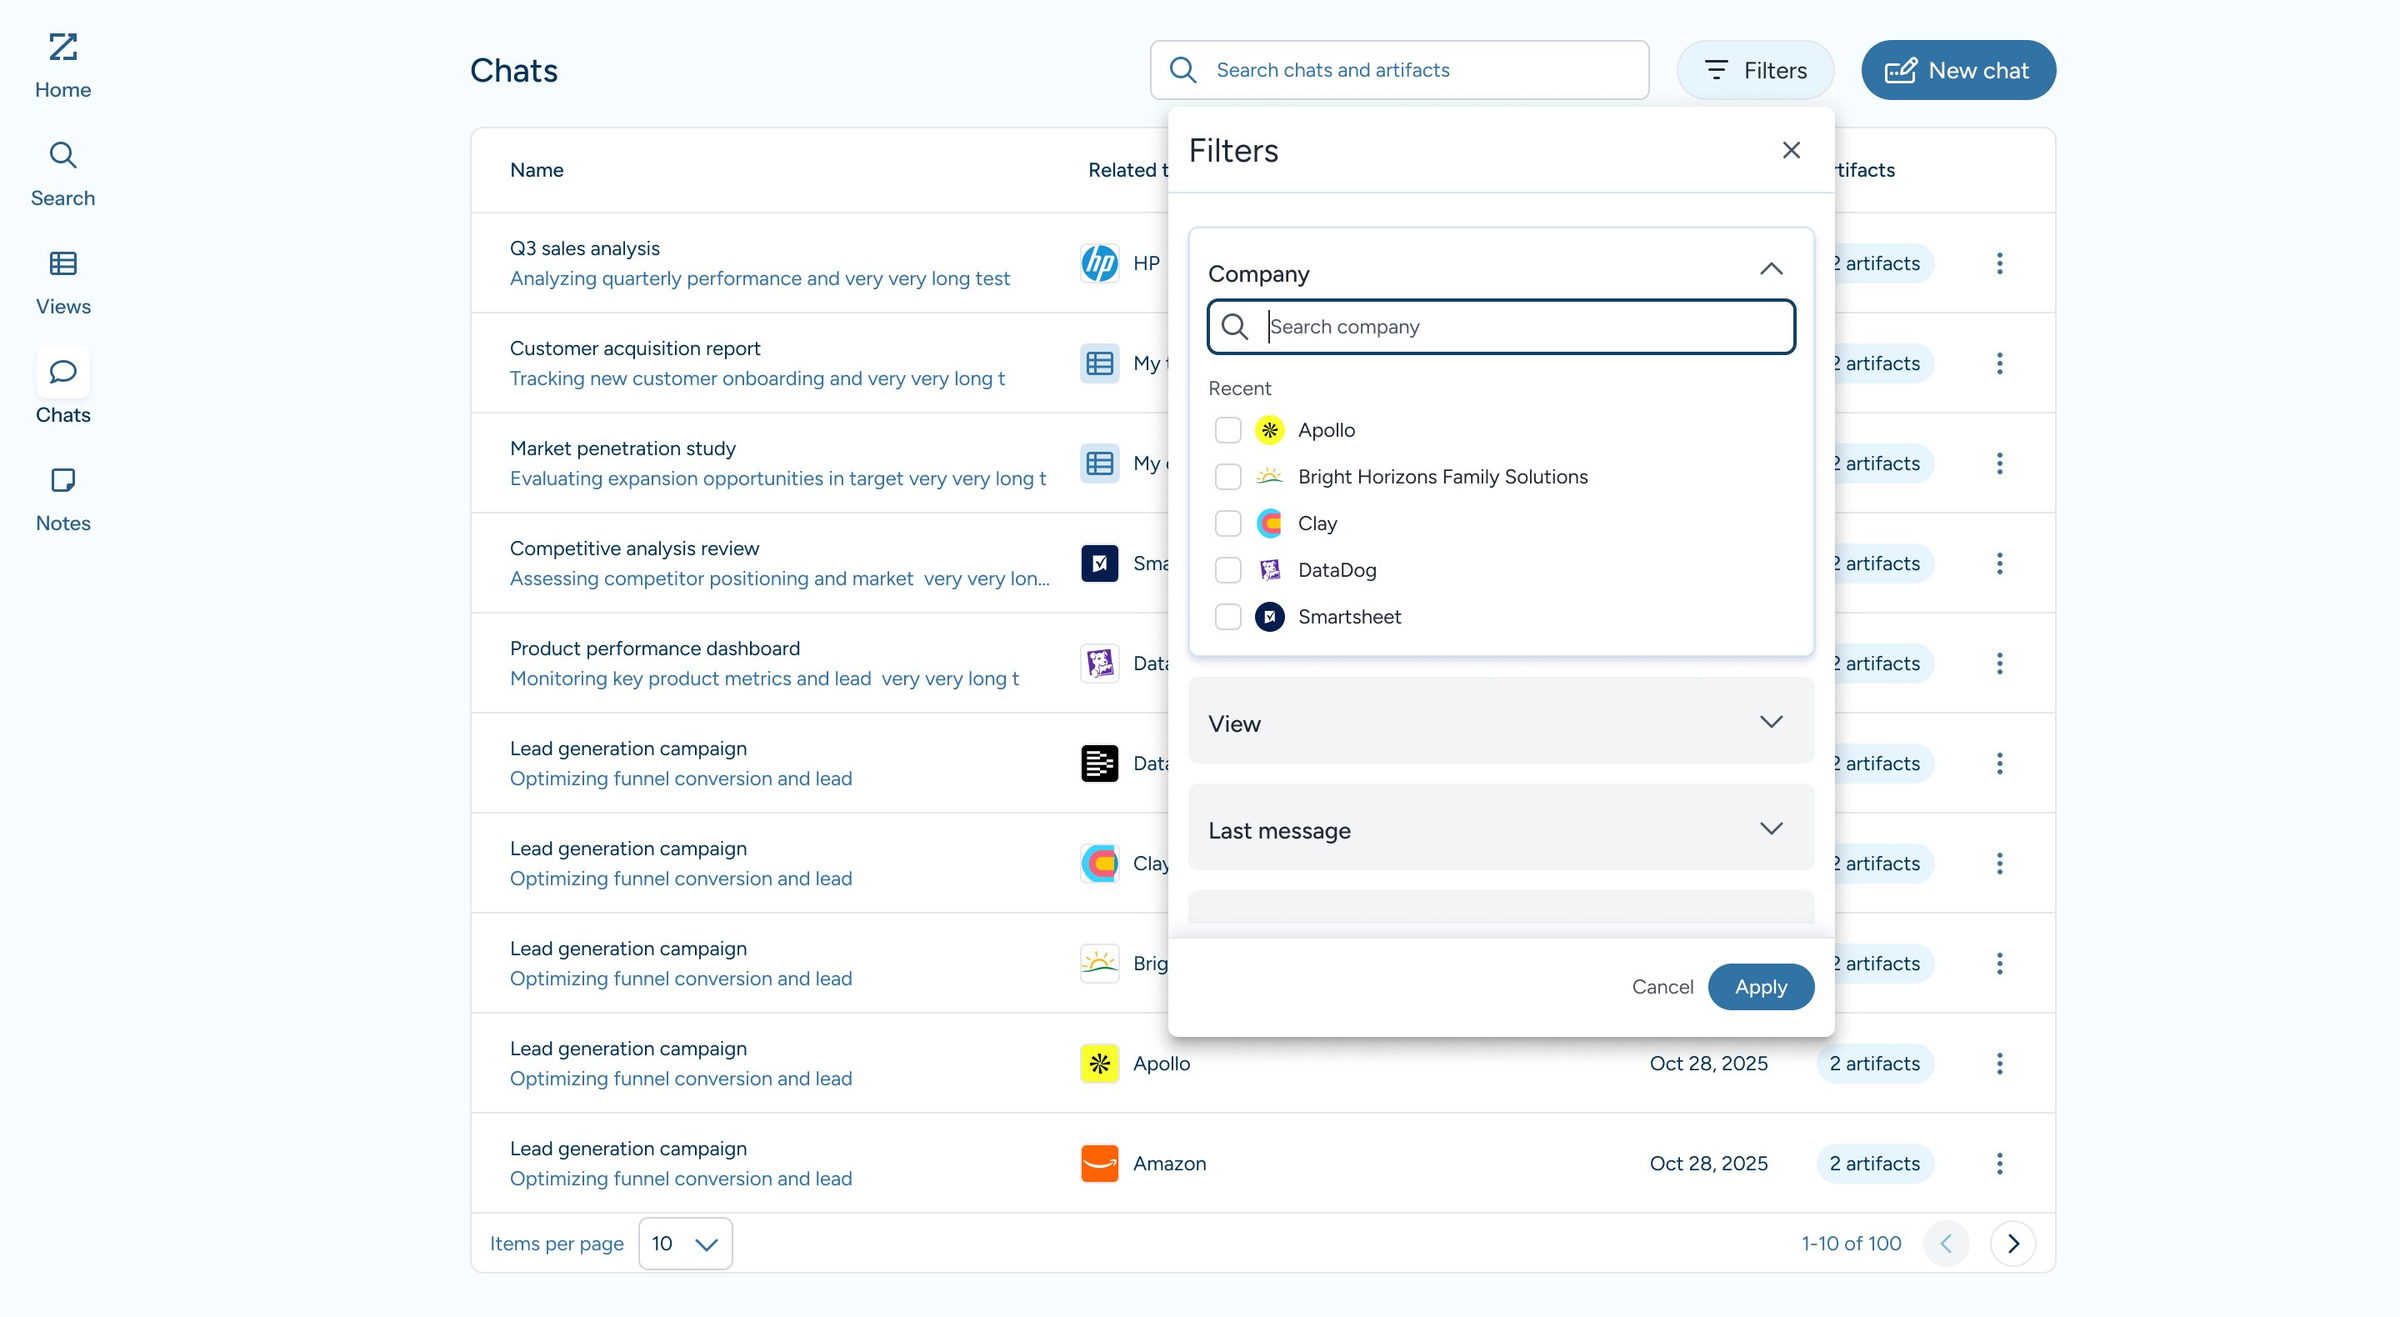Go to the next page of chats
Image resolution: width=2400 pixels, height=1317 pixels.
(2013, 1243)
